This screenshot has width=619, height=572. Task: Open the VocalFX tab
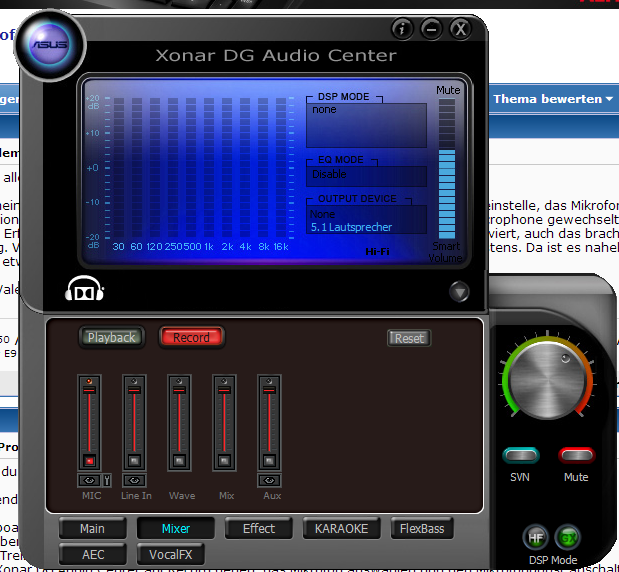pyautogui.click(x=171, y=554)
